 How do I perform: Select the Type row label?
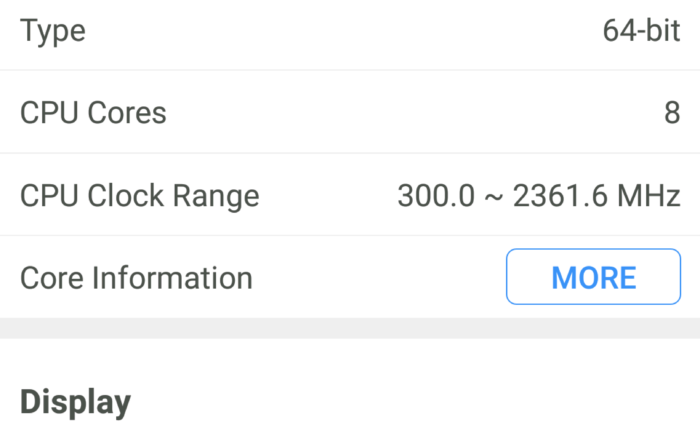pos(53,31)
